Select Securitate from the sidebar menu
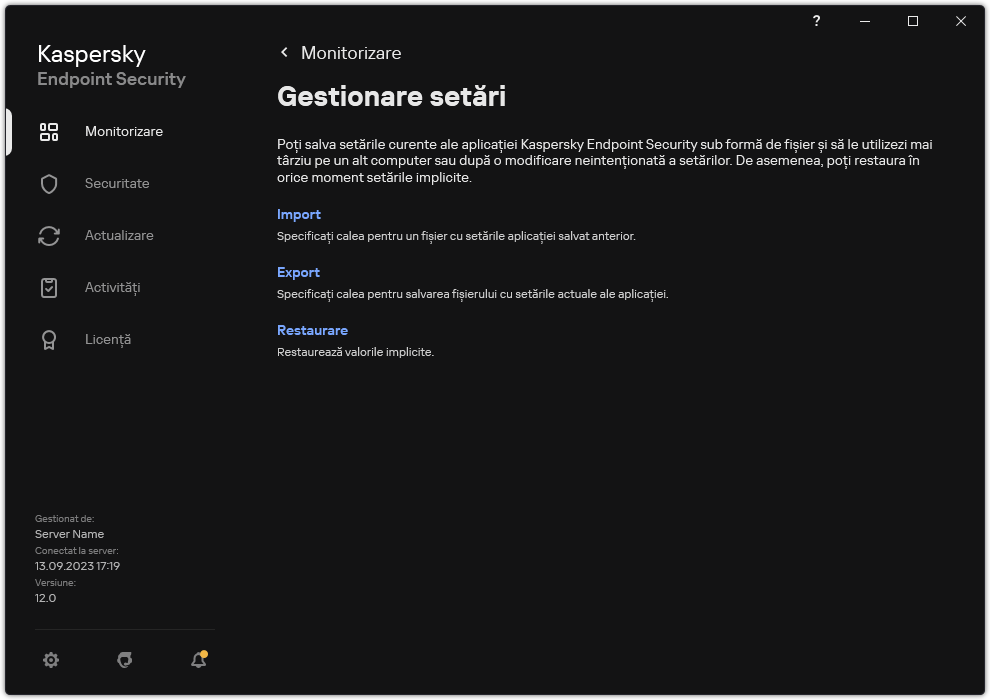The width and height of the screenshot is (990, 700). [x=117, y=183]
